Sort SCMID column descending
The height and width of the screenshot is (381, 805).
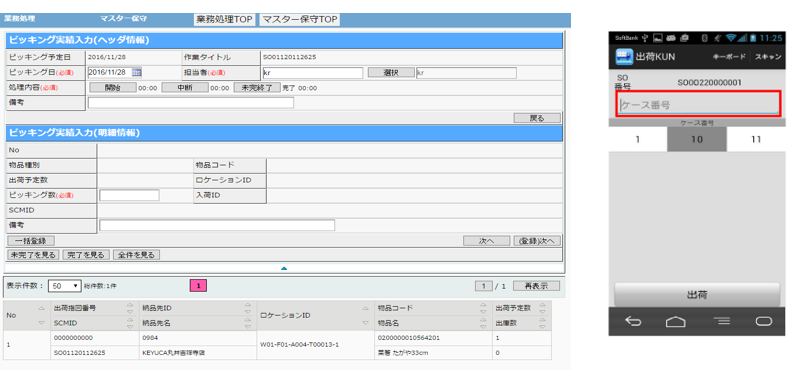(130, 326)
